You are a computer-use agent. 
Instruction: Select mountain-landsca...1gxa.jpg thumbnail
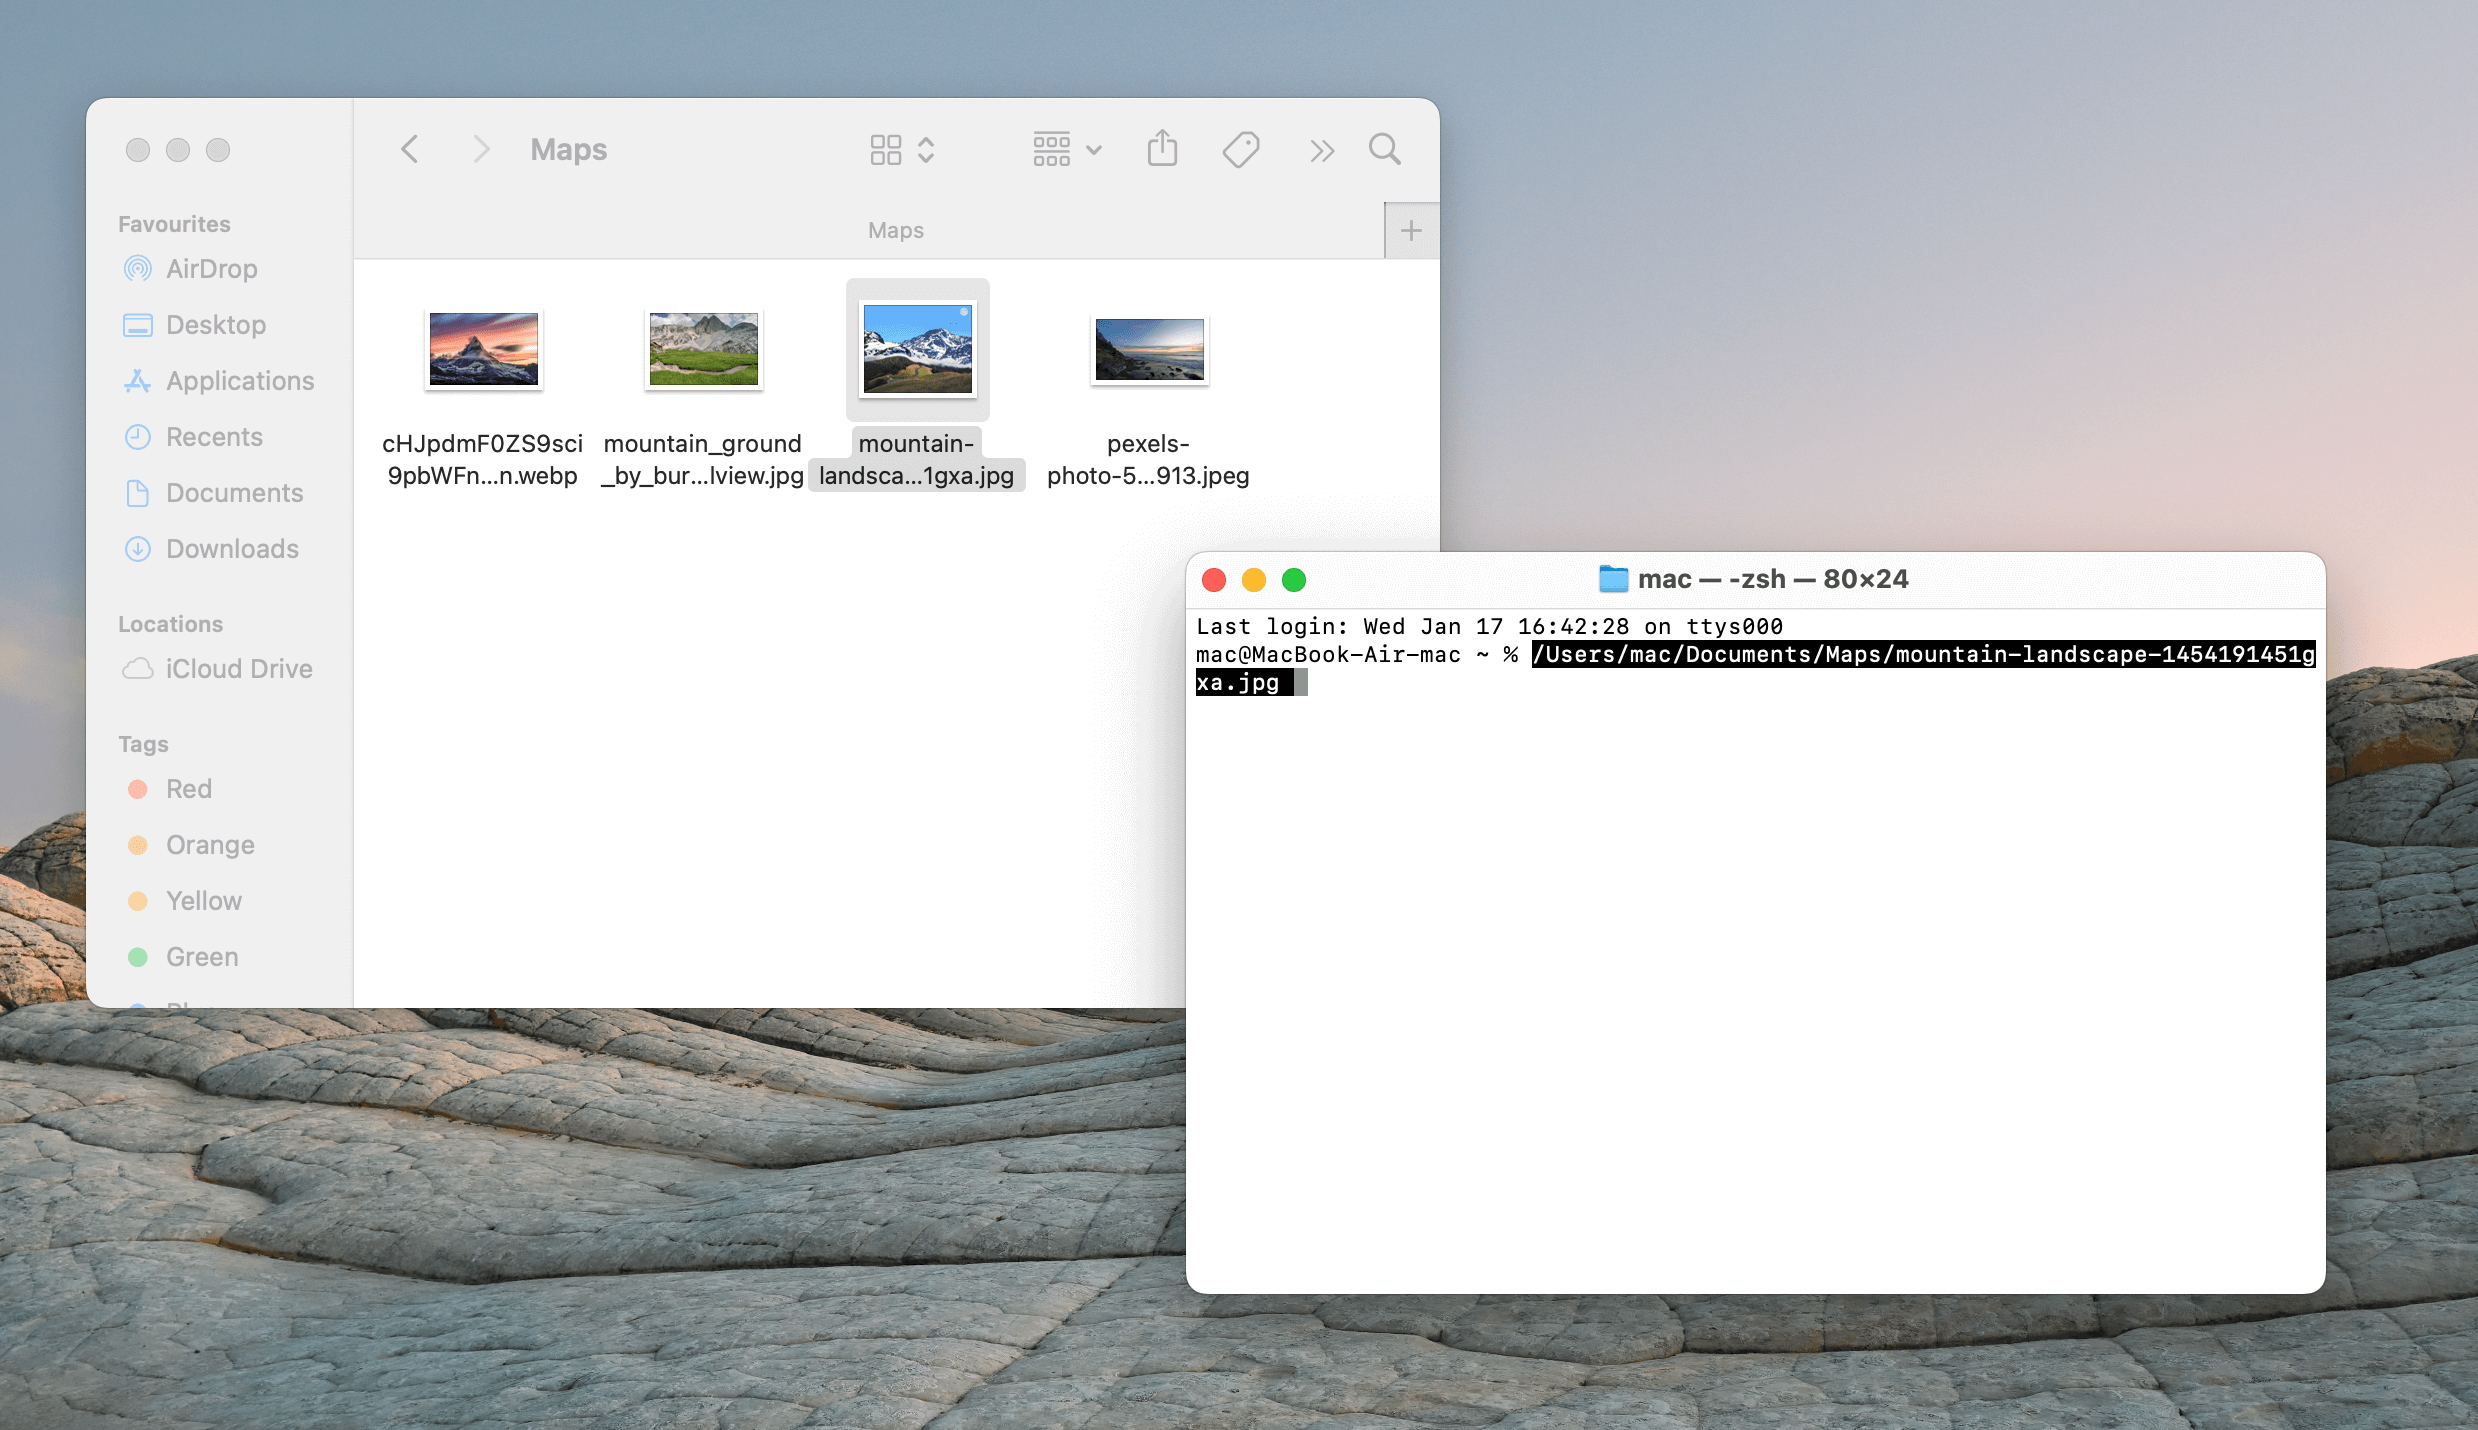(x=919, y=349)
